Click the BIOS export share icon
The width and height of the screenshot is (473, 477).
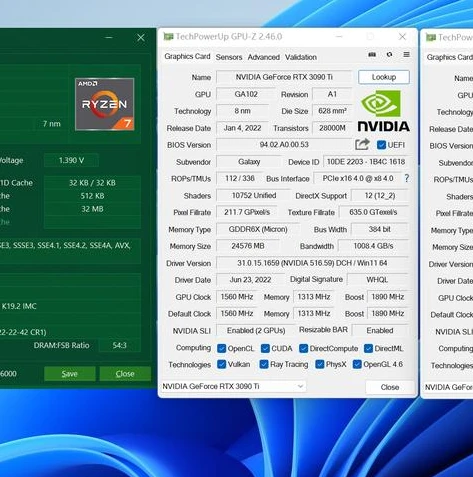click(x=362, y=144)
